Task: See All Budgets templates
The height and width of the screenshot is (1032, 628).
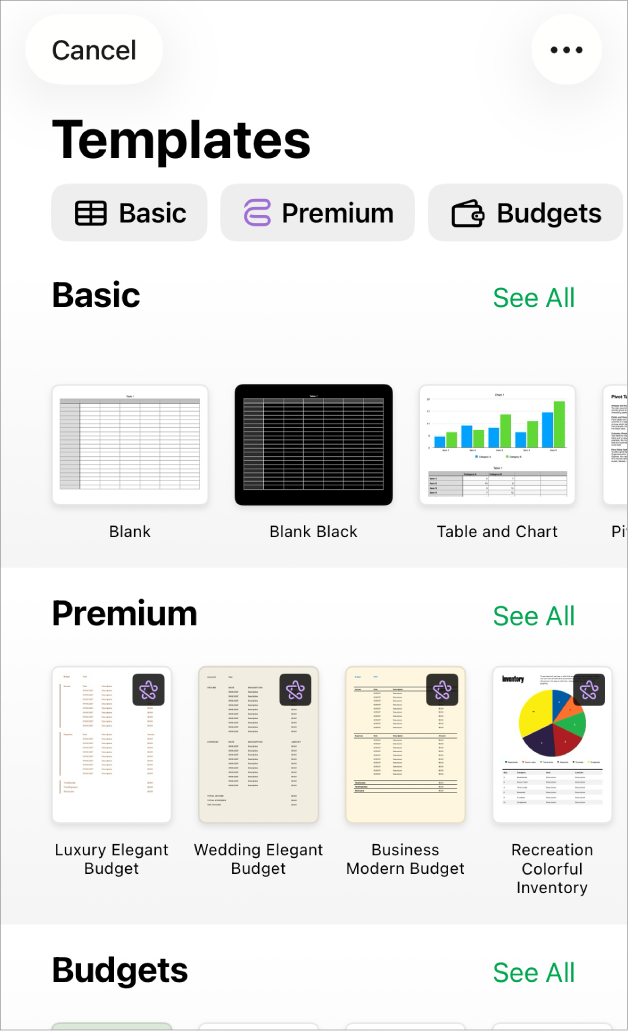Action: click(x=533, y=972)
